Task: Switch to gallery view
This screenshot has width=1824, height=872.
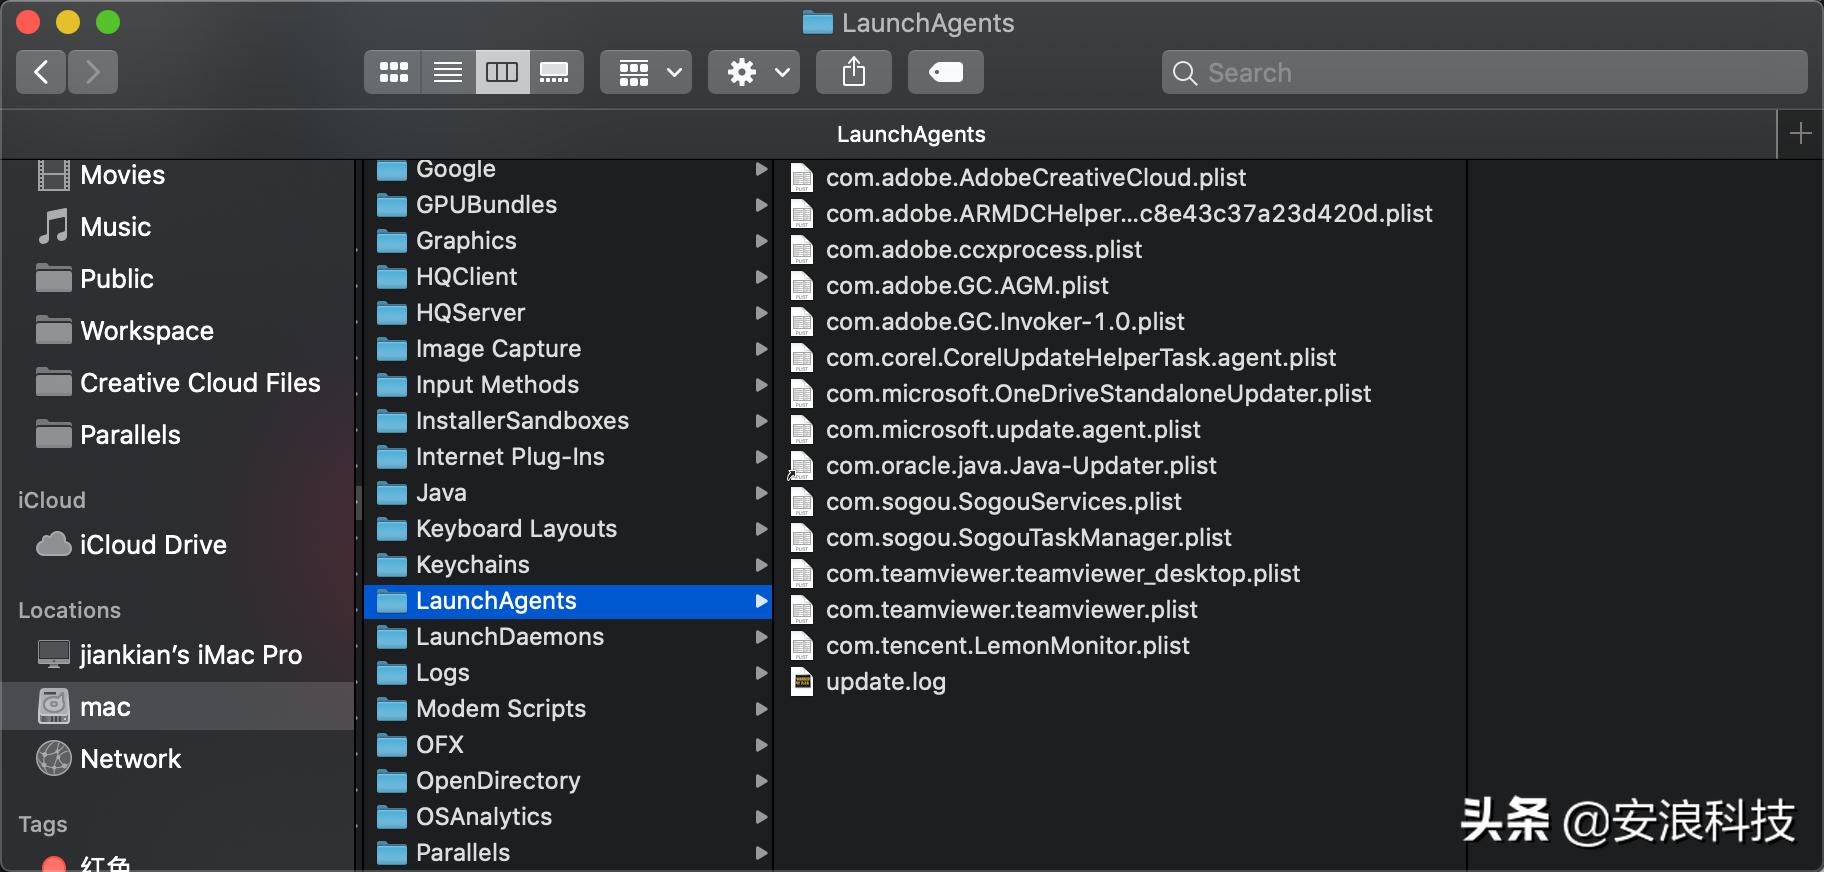Action: pyautogui.click(x=555, y=72)
